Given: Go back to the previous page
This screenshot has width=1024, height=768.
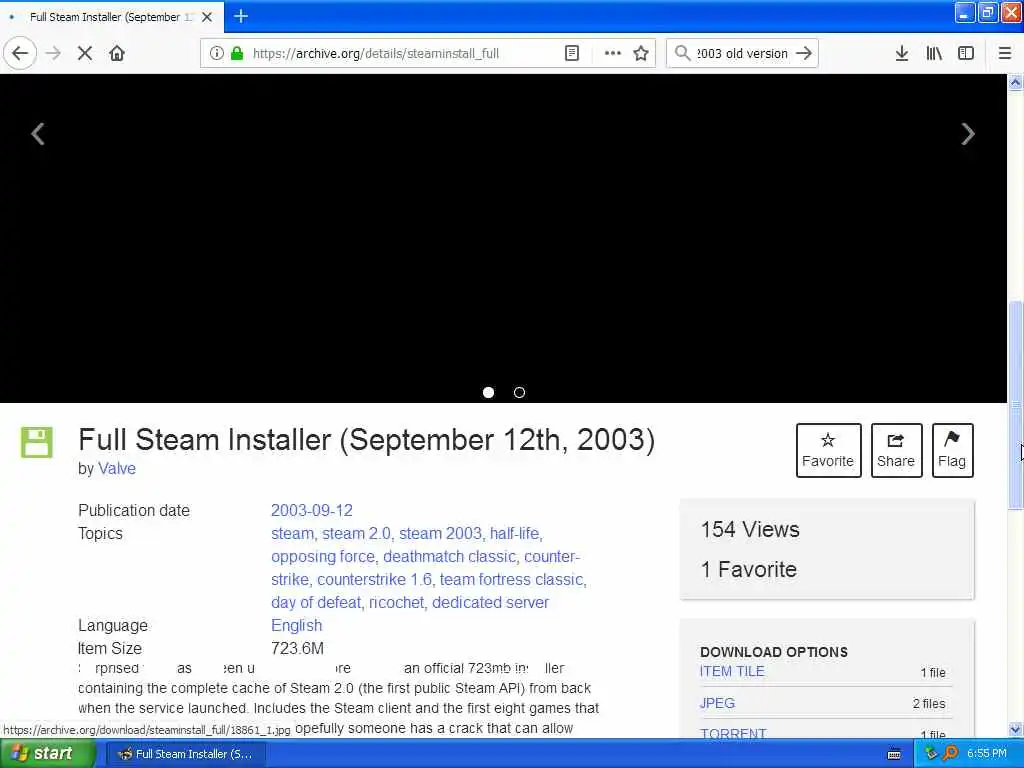Looking at the screenshot, I should (x=20, y=53).
